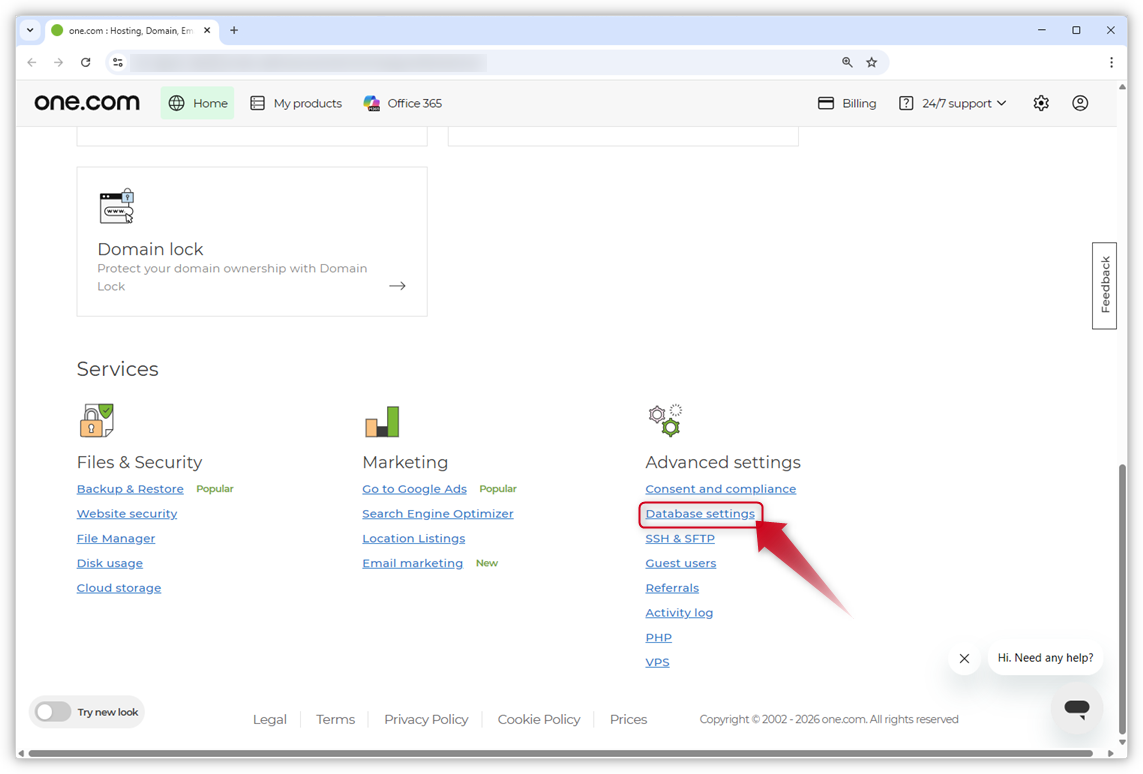This screenshot has width=1143, height=774.
Task: Enable the Try new look toggle
Action: (x=53, y=712)
